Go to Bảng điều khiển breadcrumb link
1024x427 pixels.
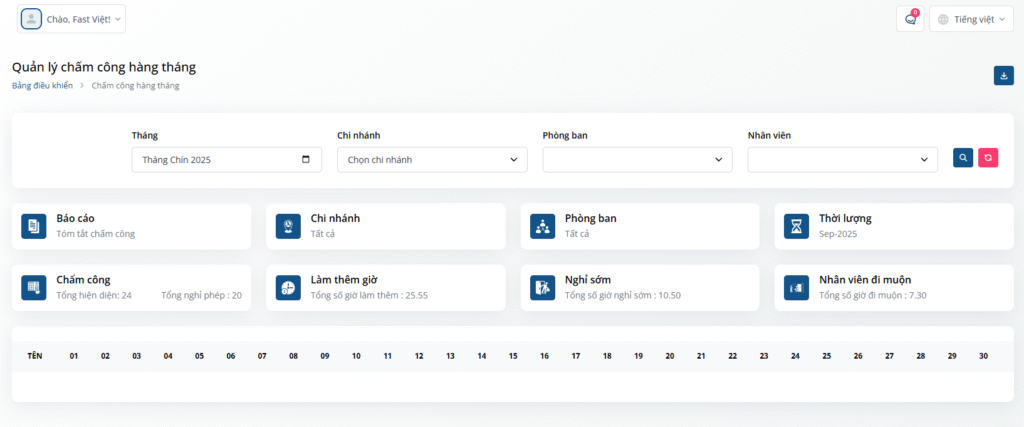42,86
